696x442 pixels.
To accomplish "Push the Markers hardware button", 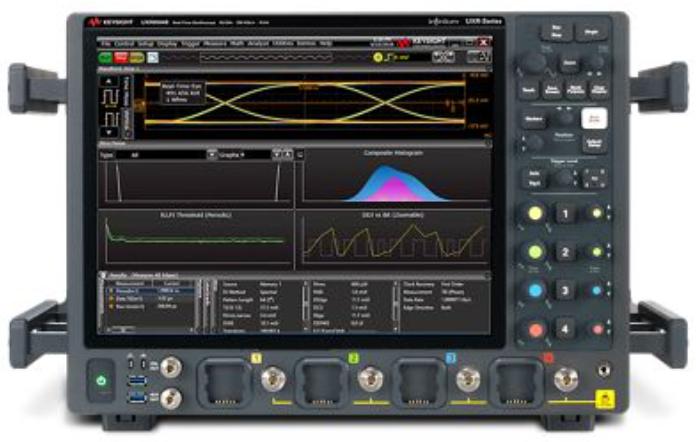I will [534, 119].
